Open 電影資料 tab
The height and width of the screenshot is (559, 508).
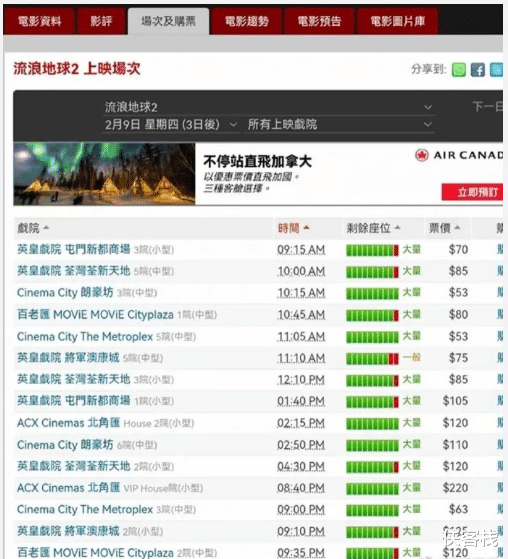(x=39, y=21)
